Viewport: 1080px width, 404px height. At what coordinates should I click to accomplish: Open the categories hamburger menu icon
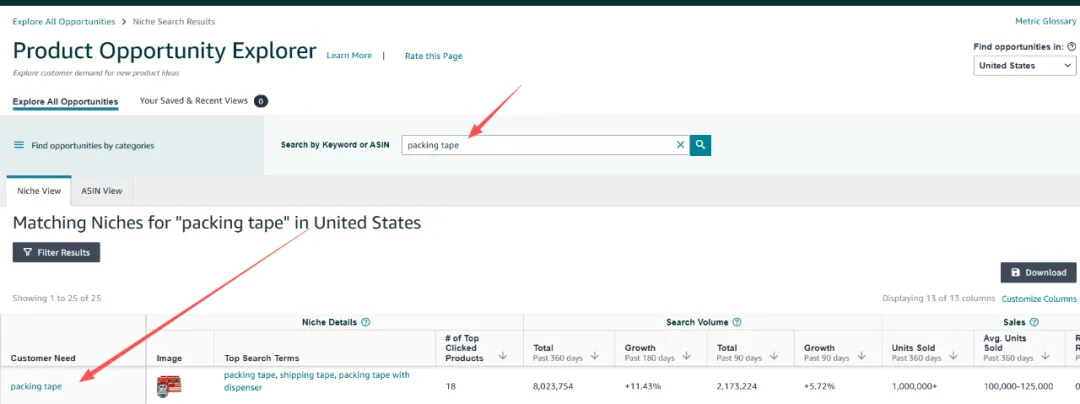(19, 145)
